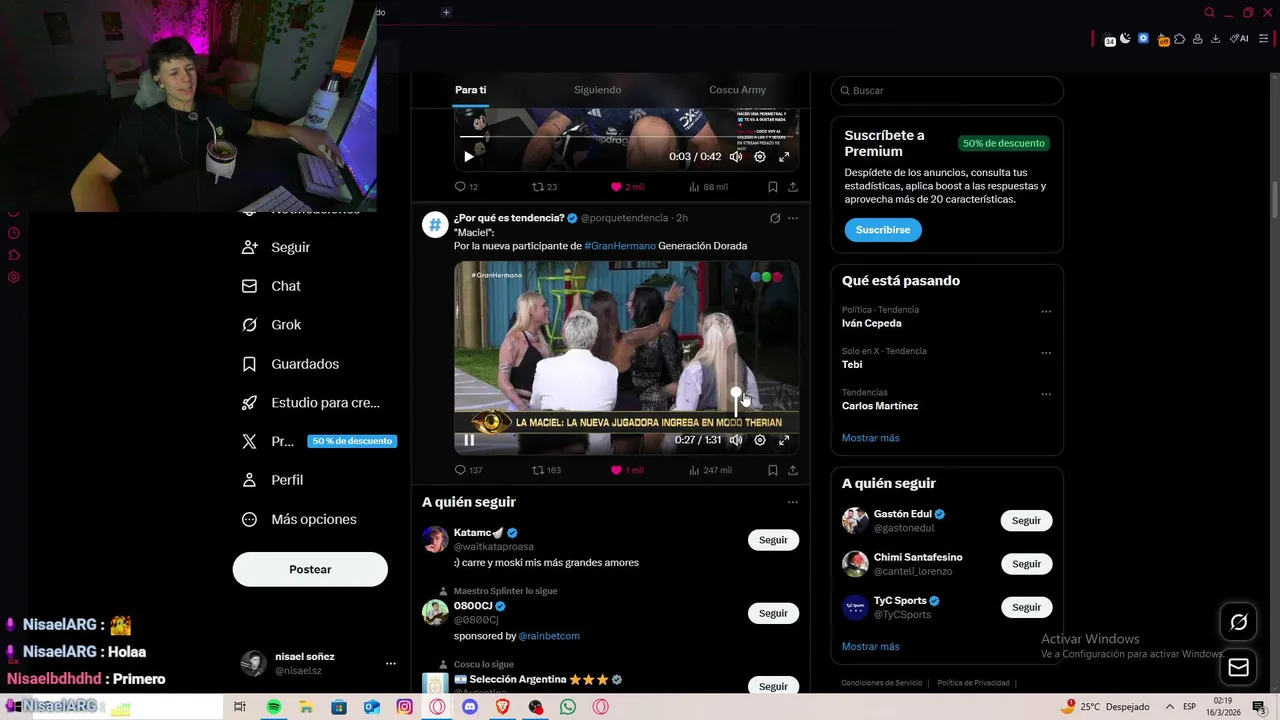Reply to the post with 12 comments
The image size is (1280, 720).
[466, 187]
